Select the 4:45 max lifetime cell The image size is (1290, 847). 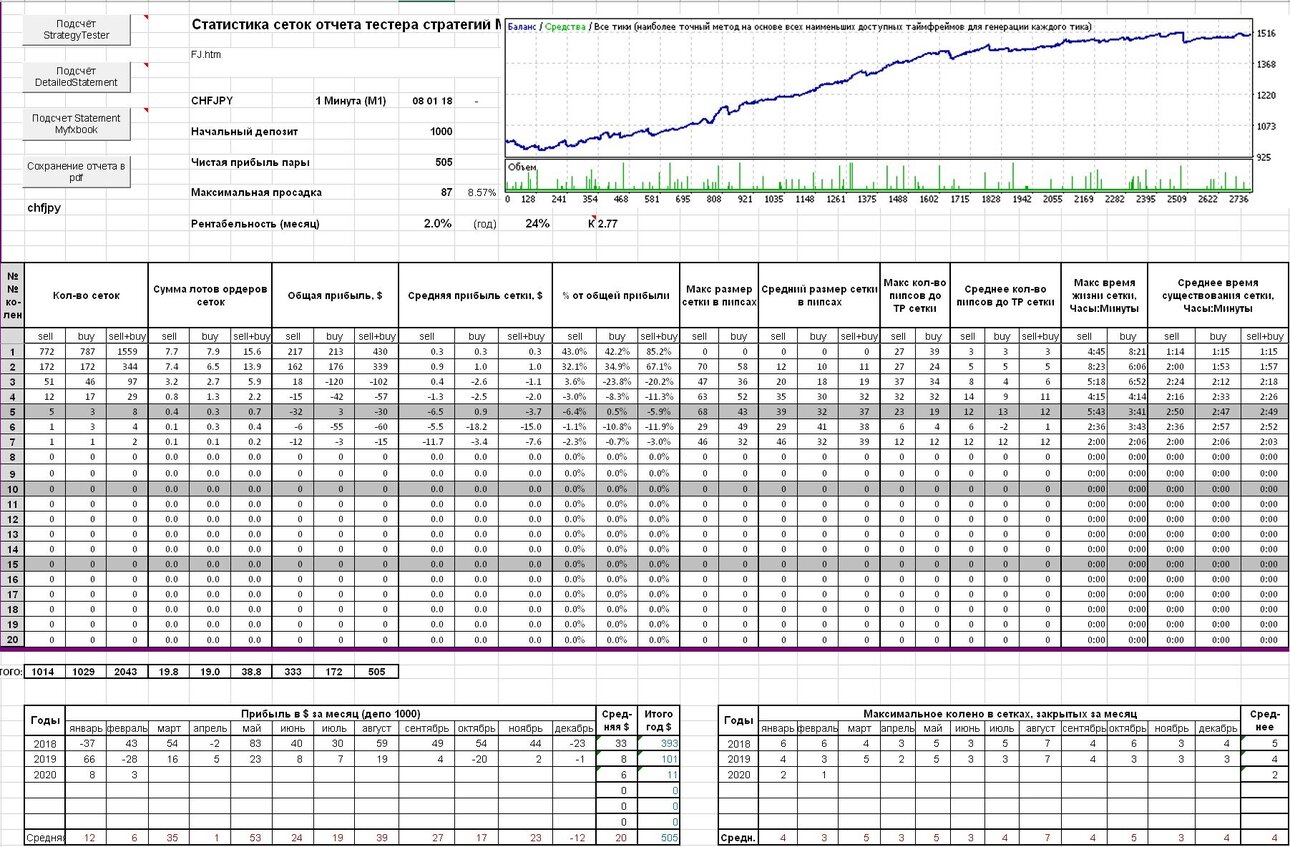(x=1082, y=352)
